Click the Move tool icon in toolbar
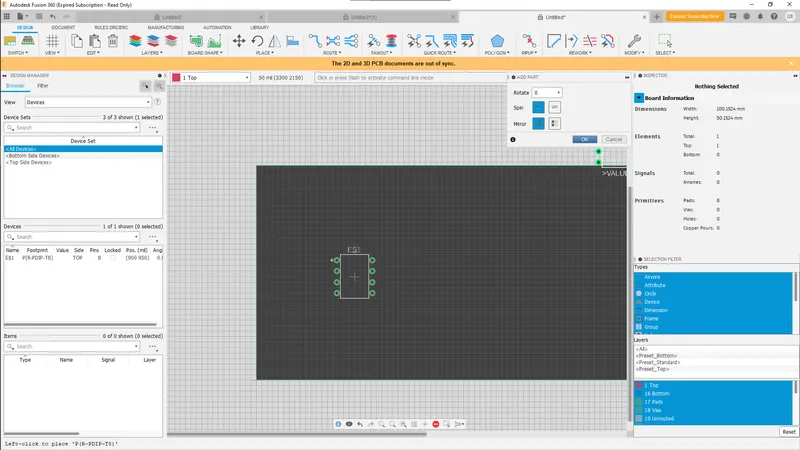The height and width of the screenshot is (450, 800). pyautogui.click(x=239, y=41)
